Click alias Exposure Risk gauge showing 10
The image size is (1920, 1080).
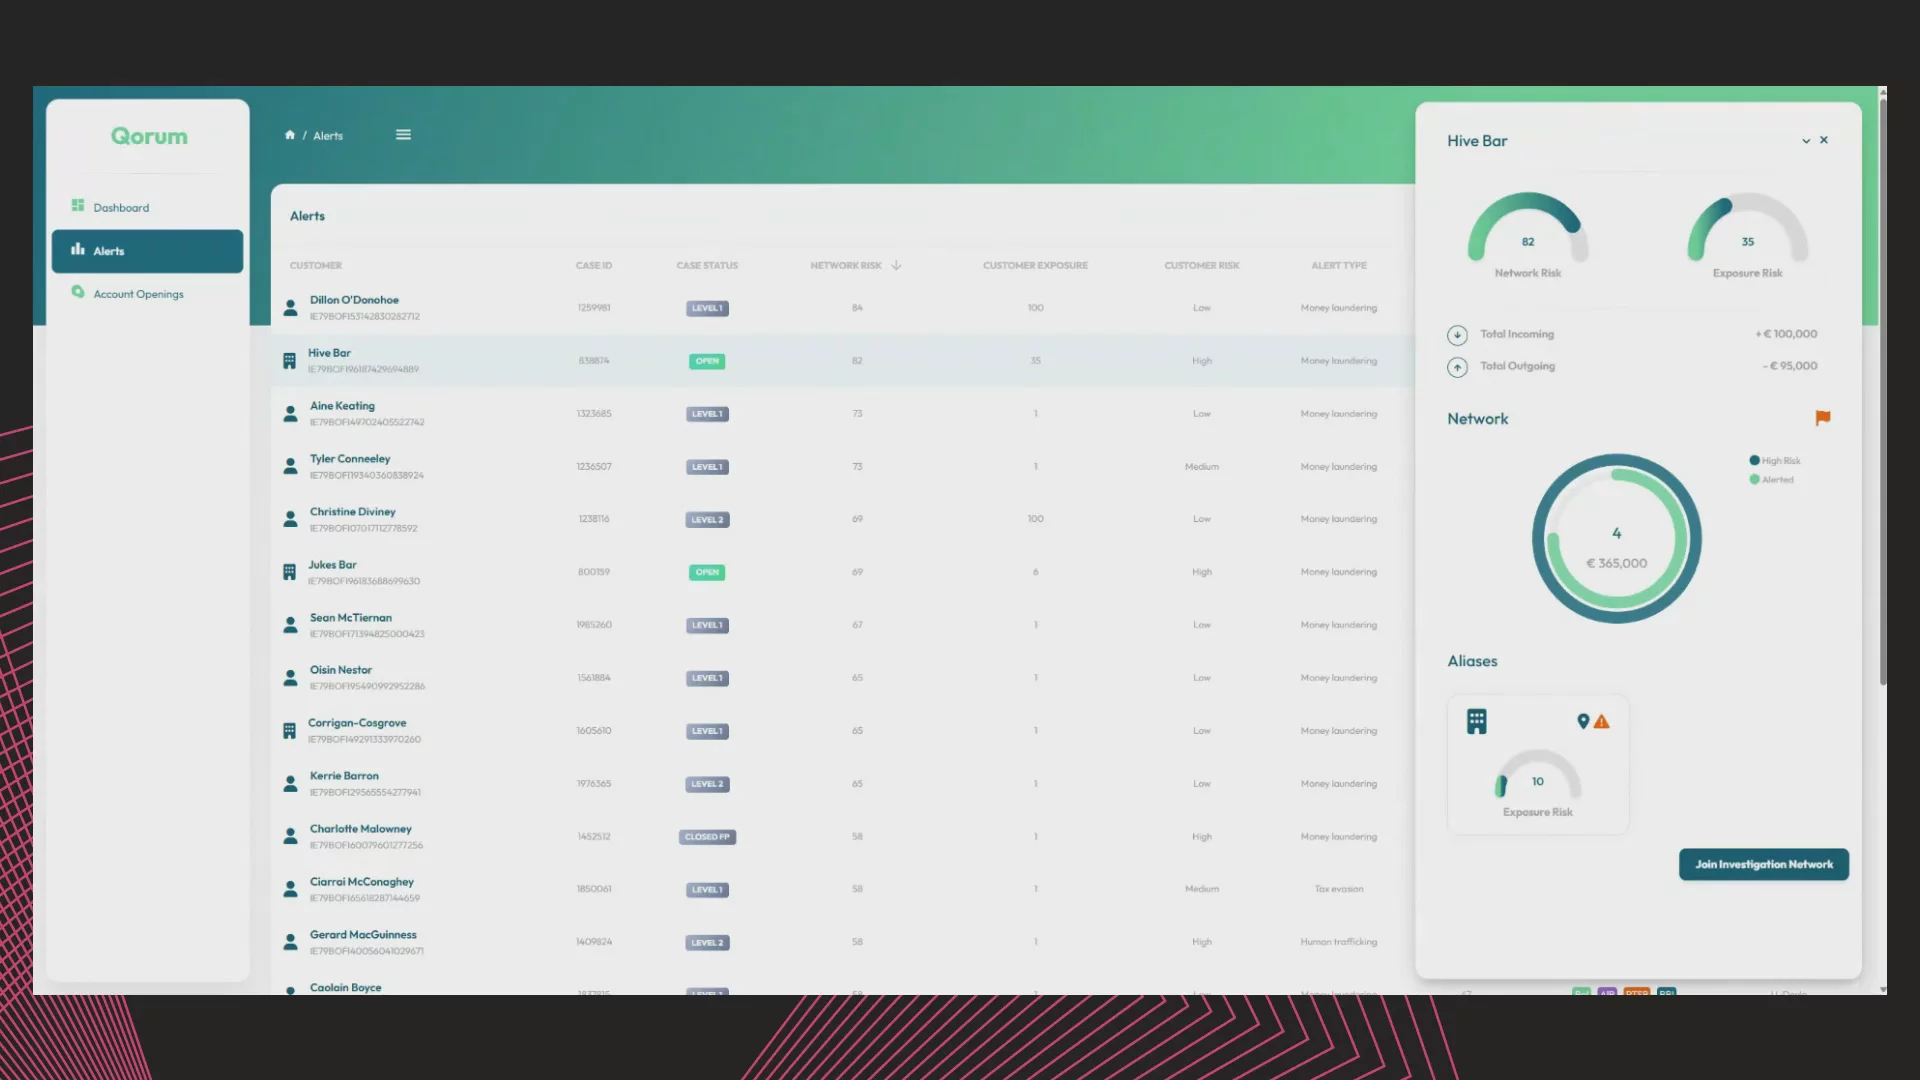(1538, 775)
